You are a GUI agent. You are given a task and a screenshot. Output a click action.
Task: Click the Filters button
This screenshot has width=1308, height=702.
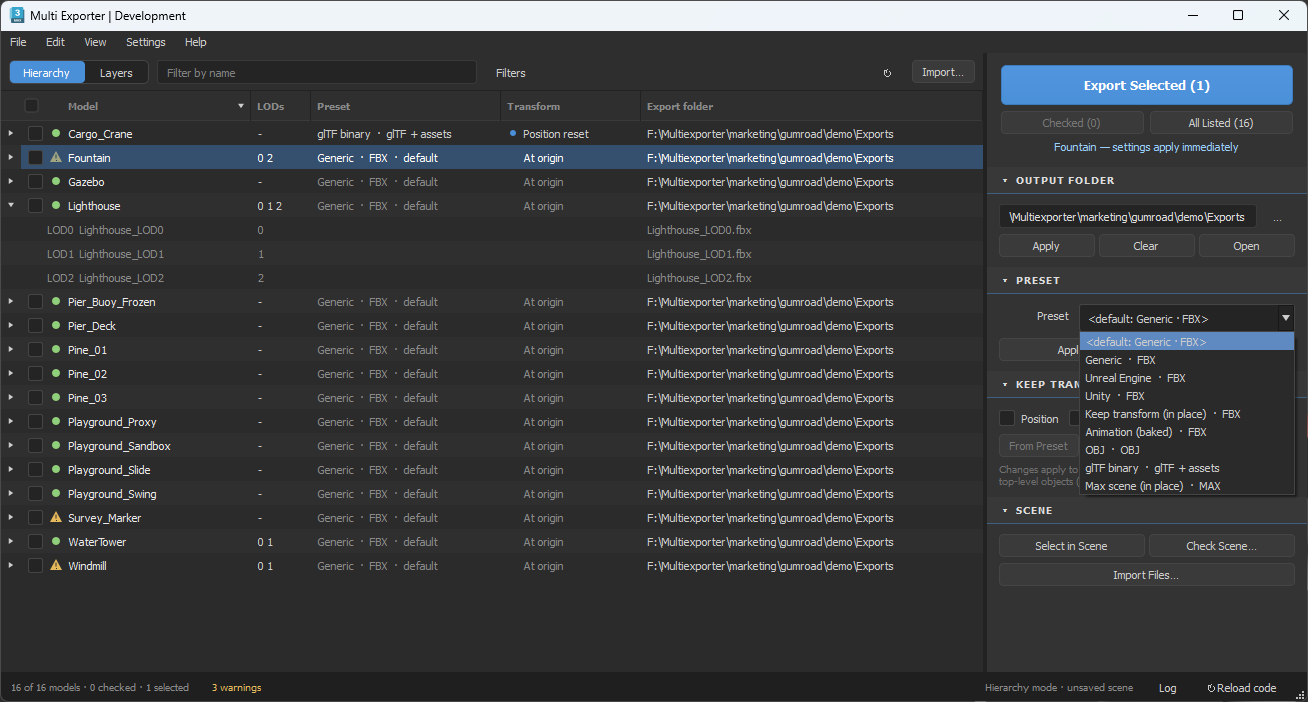(510, 73)
